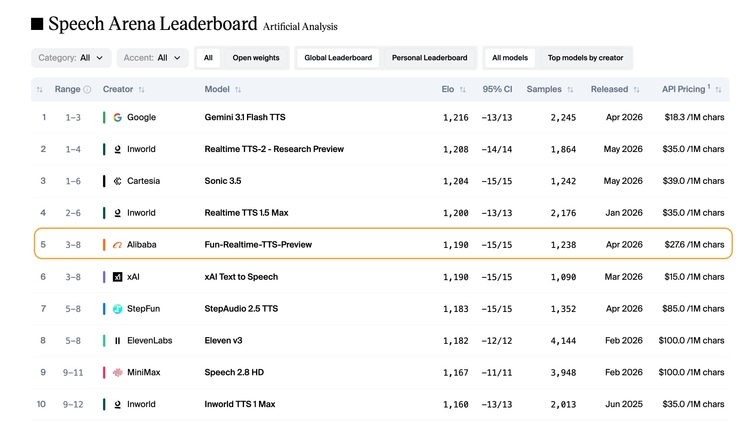Click Inworld logo in Inworld TTS 1 Max row

[117, 404]
